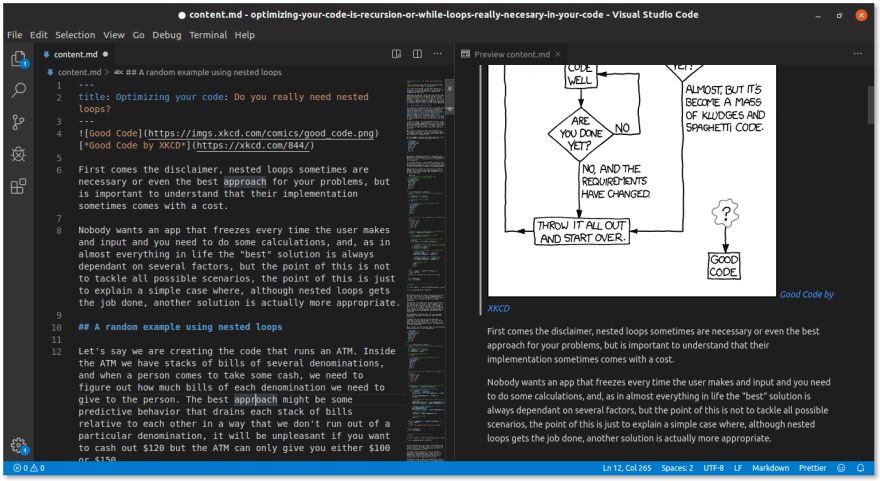Select encoding via UTF-8 status item
Viewport: 880px width, 481px height.
tap(713, 468)
